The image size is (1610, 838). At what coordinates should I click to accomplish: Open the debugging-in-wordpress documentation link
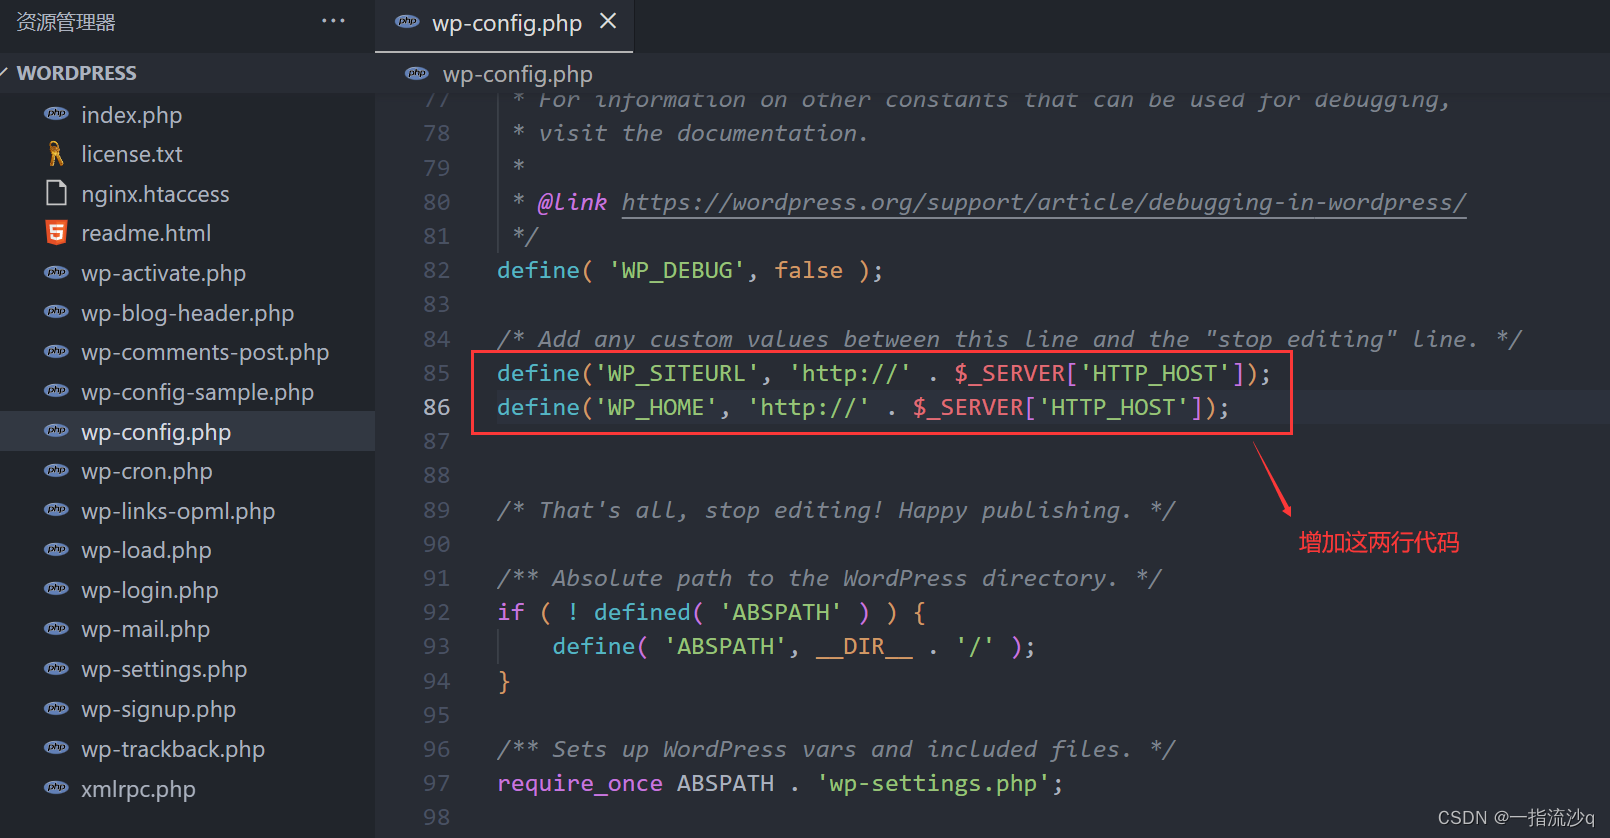1044,202
